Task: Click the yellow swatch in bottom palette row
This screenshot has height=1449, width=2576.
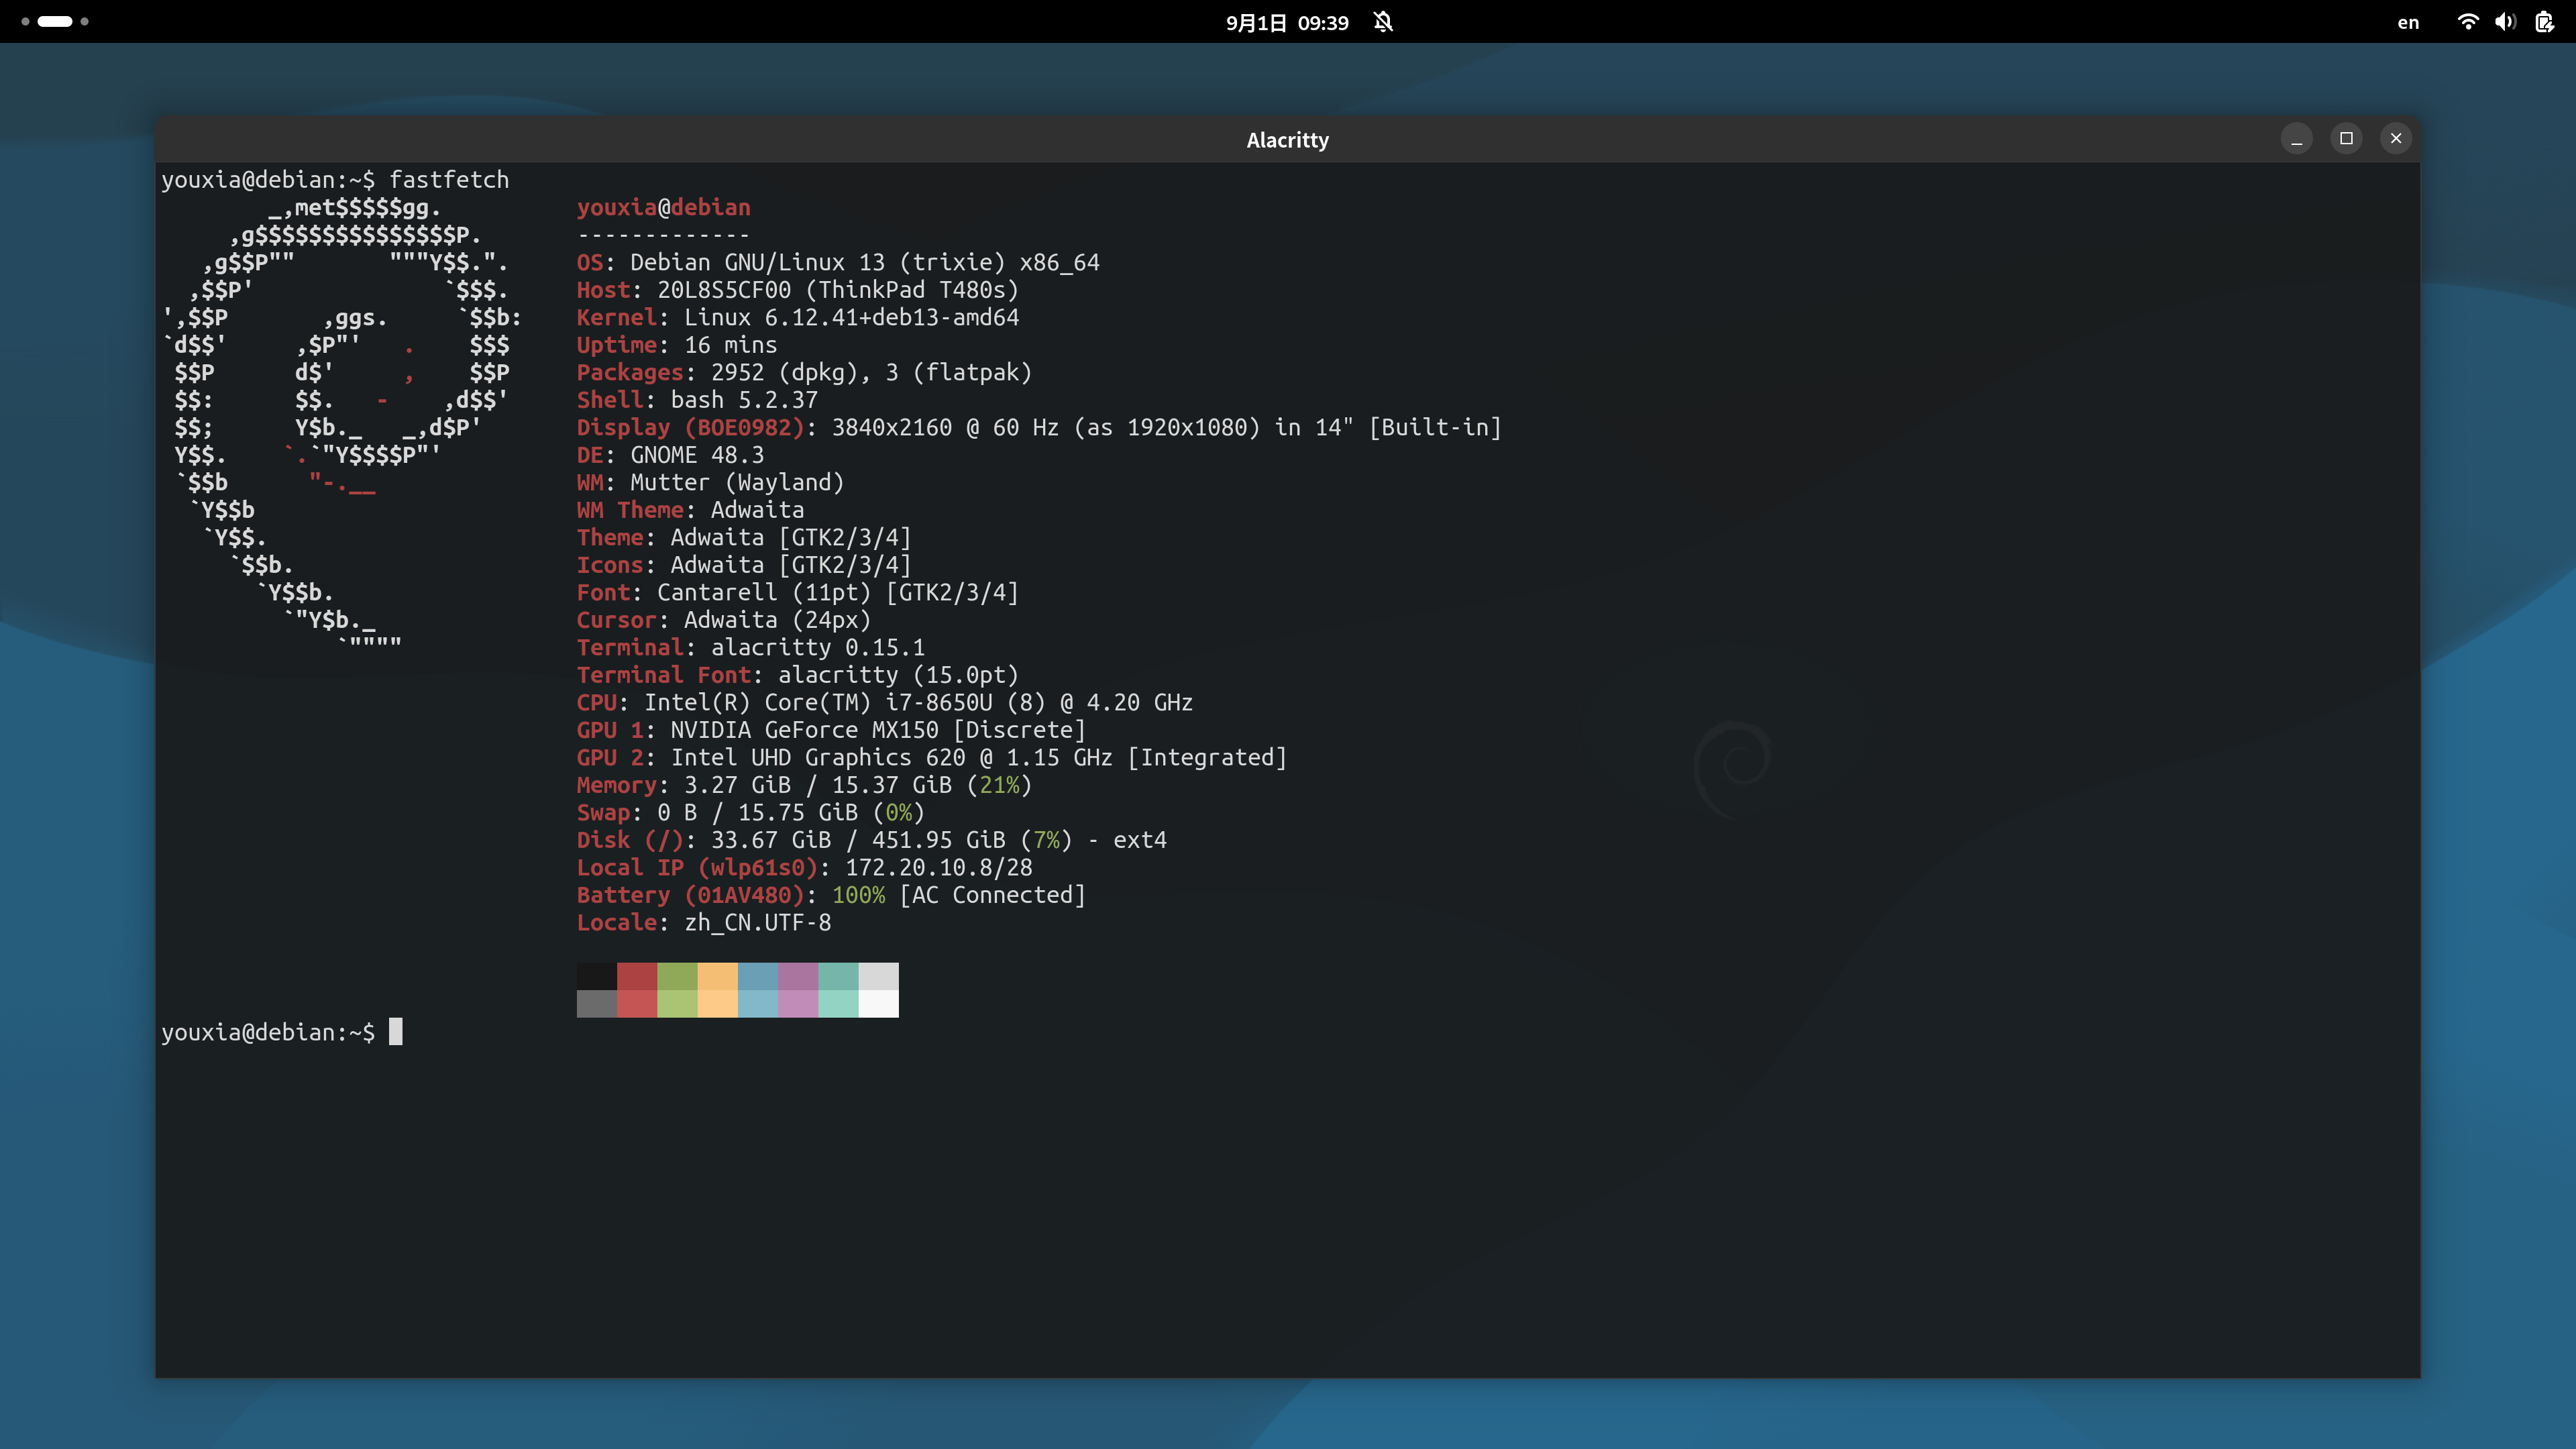Action: (717, 1003)
